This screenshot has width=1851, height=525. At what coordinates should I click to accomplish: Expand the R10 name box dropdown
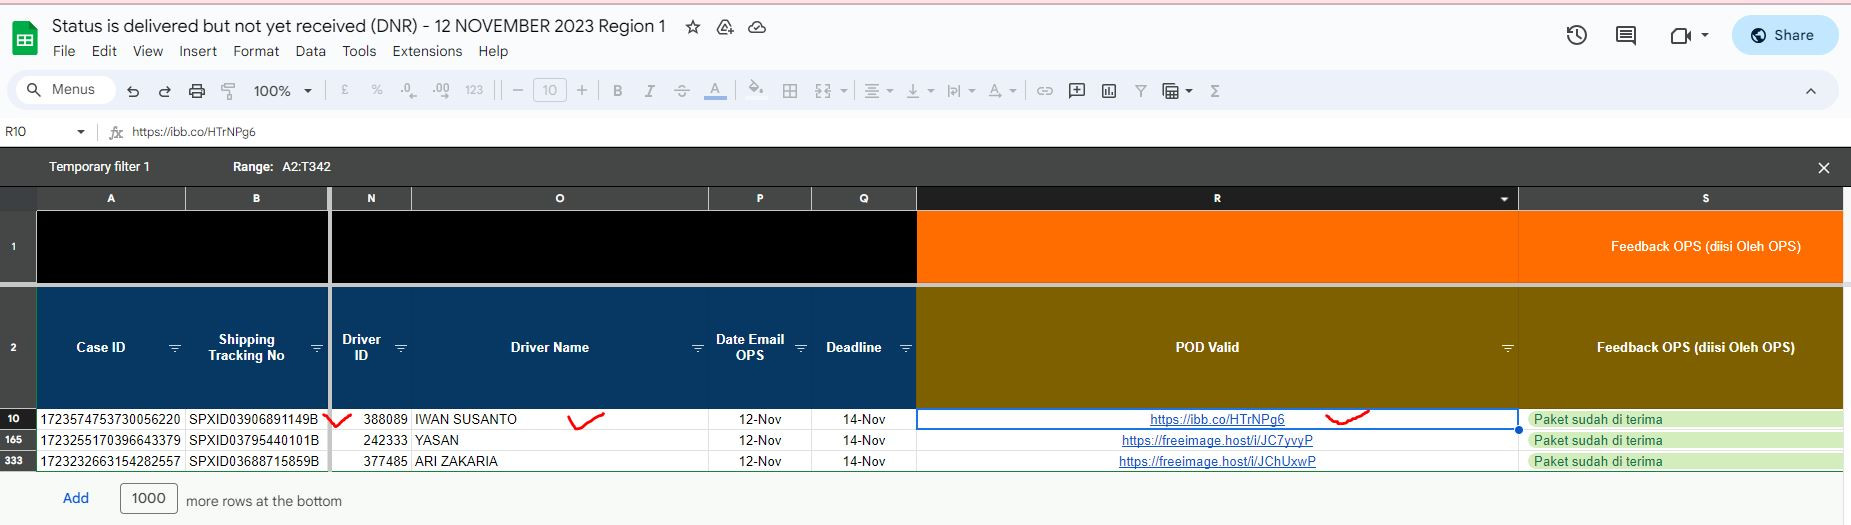pyautogui.click(x=81, y=132)
